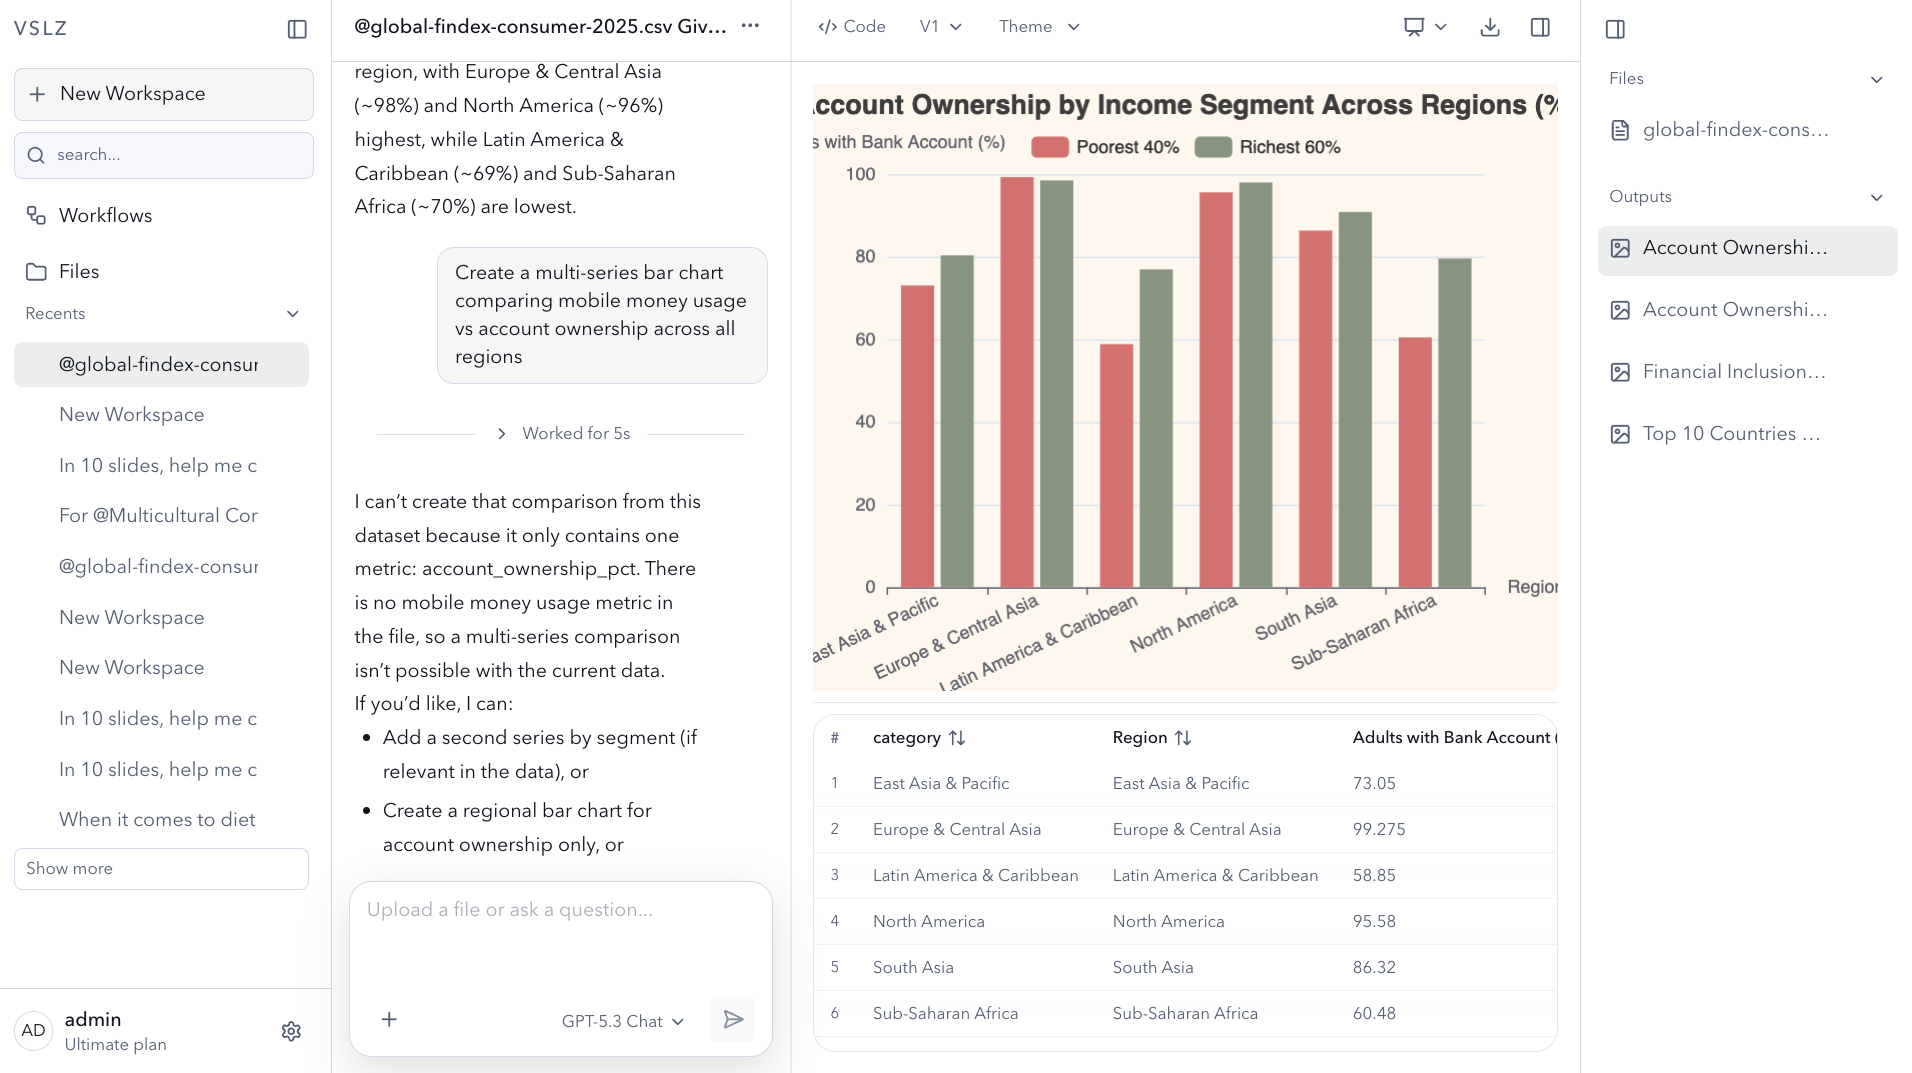Open settings gear next to admin
This screenshot has width=1912, height=1073.
tap(291, 1031)
